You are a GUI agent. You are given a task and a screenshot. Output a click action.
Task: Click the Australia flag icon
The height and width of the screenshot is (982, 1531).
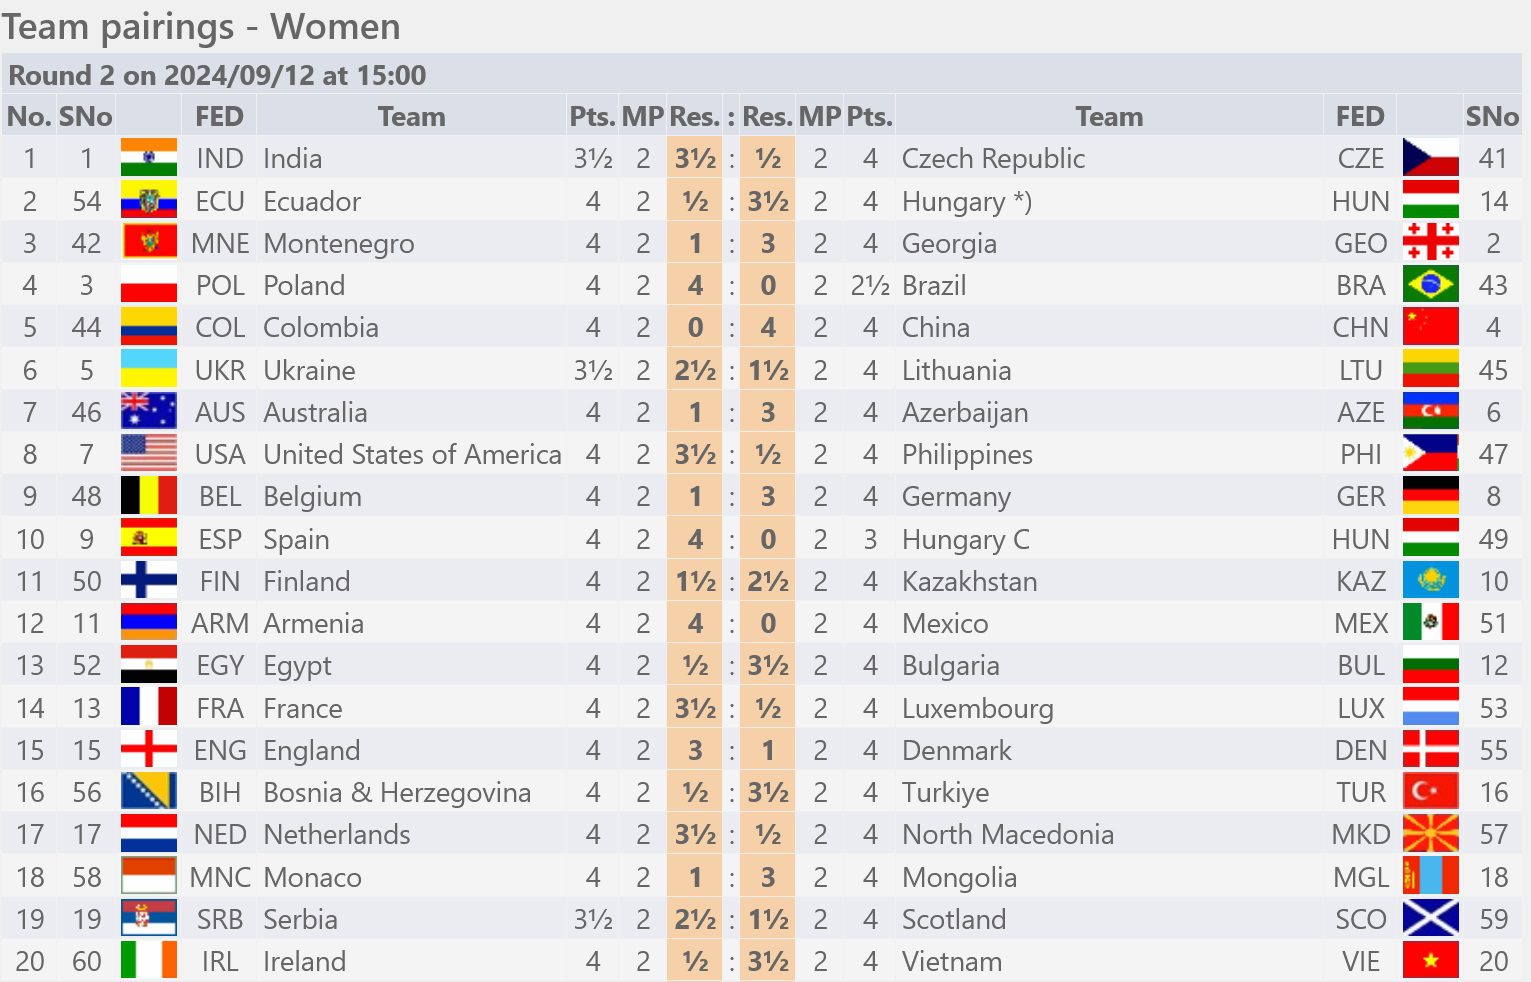[148, 412]
